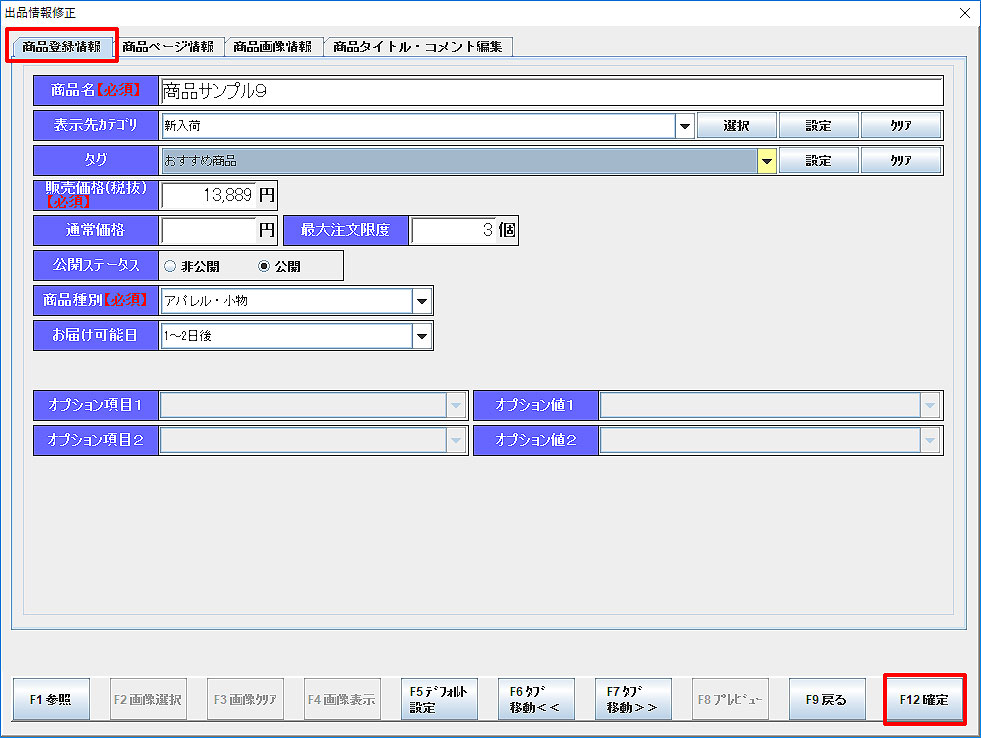Screen dimensions: 981x738
Task: Expand the 表示先カテゴリ dropdown arrow
Action: pyautogui.click(x=685, y=126)
